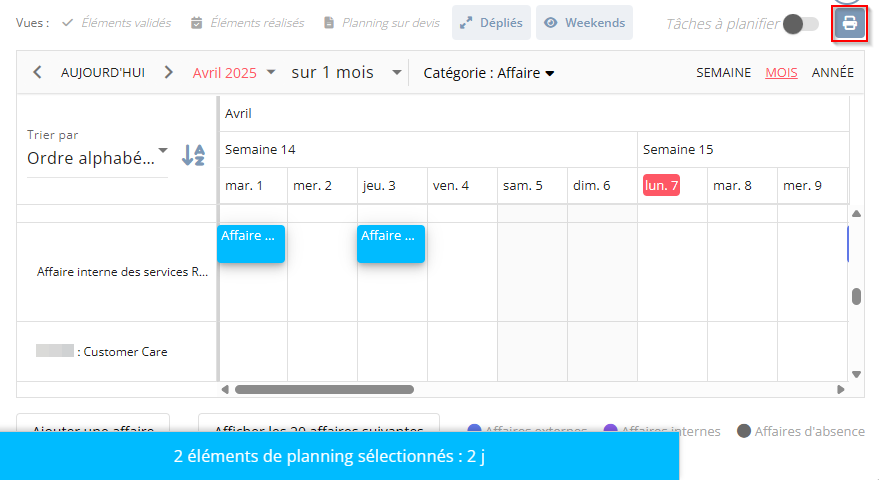Toggle the Tâches à planifier switch
Screen dimensions: 879x480
click(x=801, y=24)
